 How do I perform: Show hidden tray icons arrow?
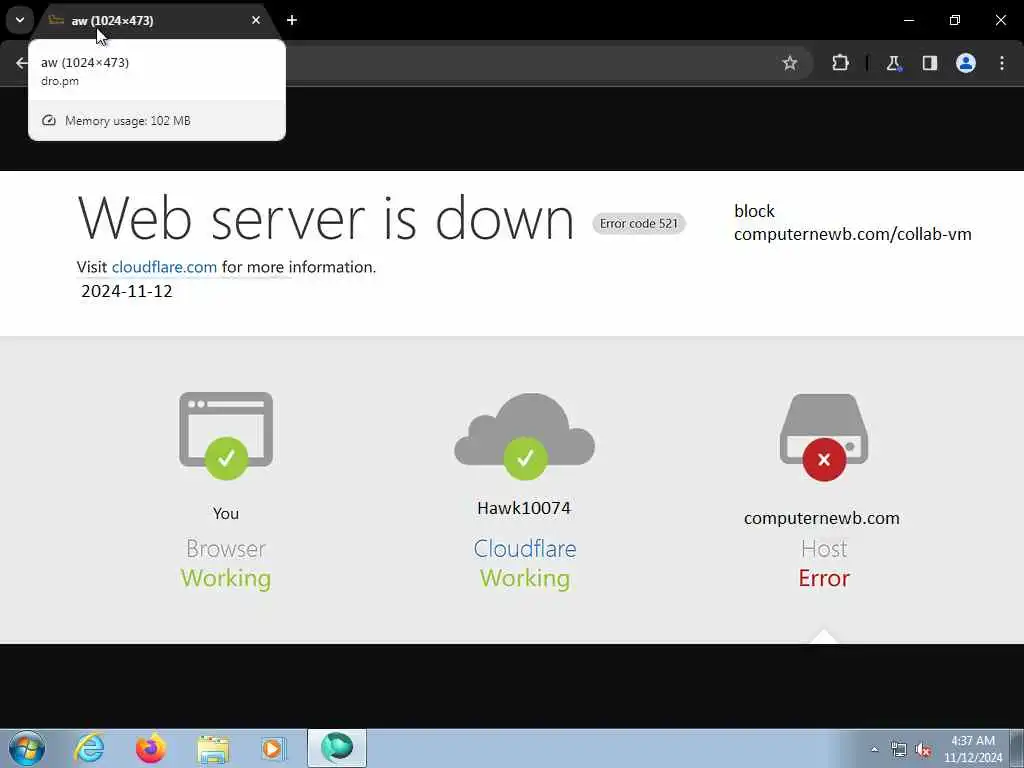pos(874,749)
